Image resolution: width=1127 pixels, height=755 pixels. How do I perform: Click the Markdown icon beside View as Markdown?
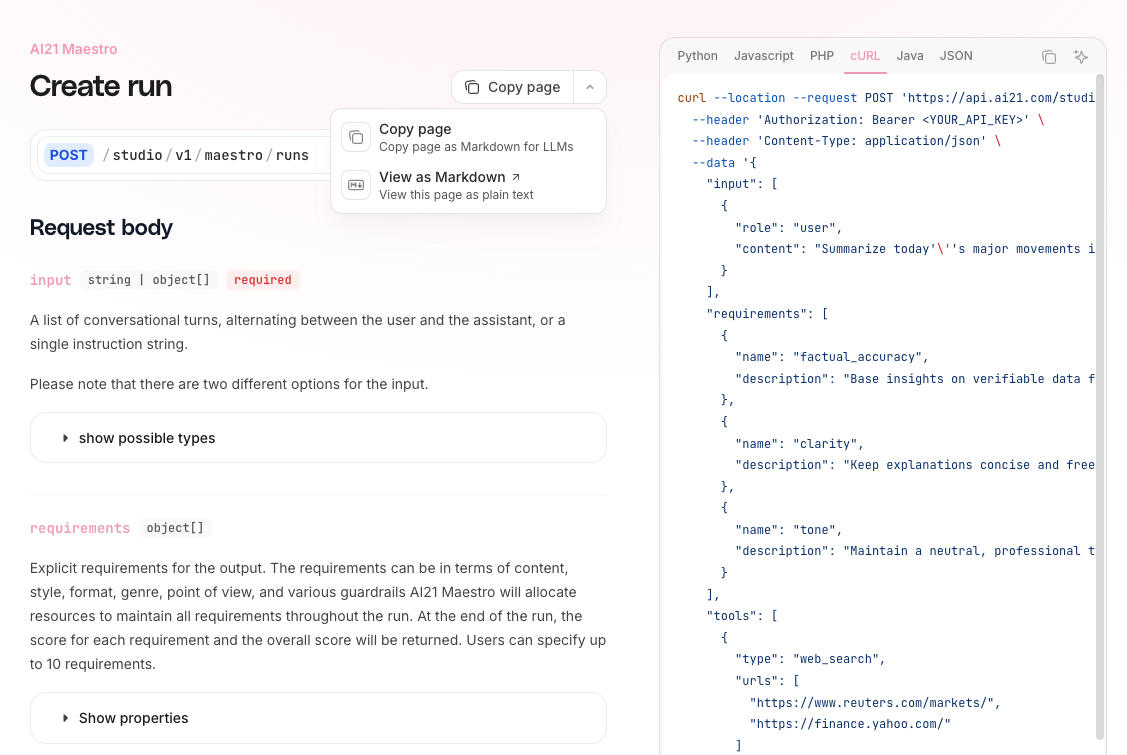[x=356, y=185]
